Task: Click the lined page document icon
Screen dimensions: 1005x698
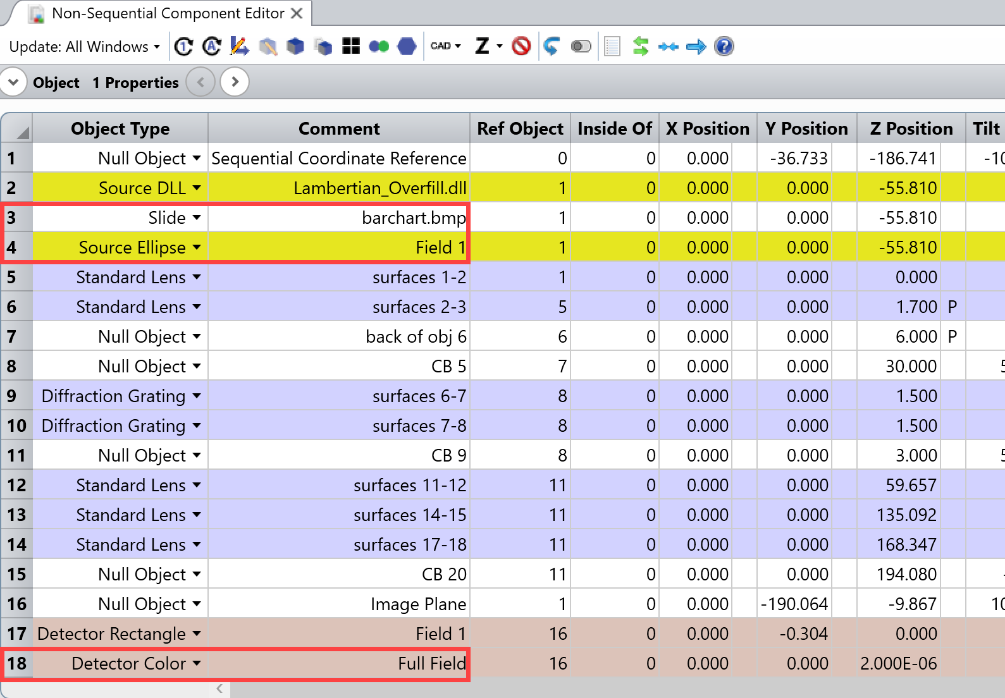Action: point(612,46)
